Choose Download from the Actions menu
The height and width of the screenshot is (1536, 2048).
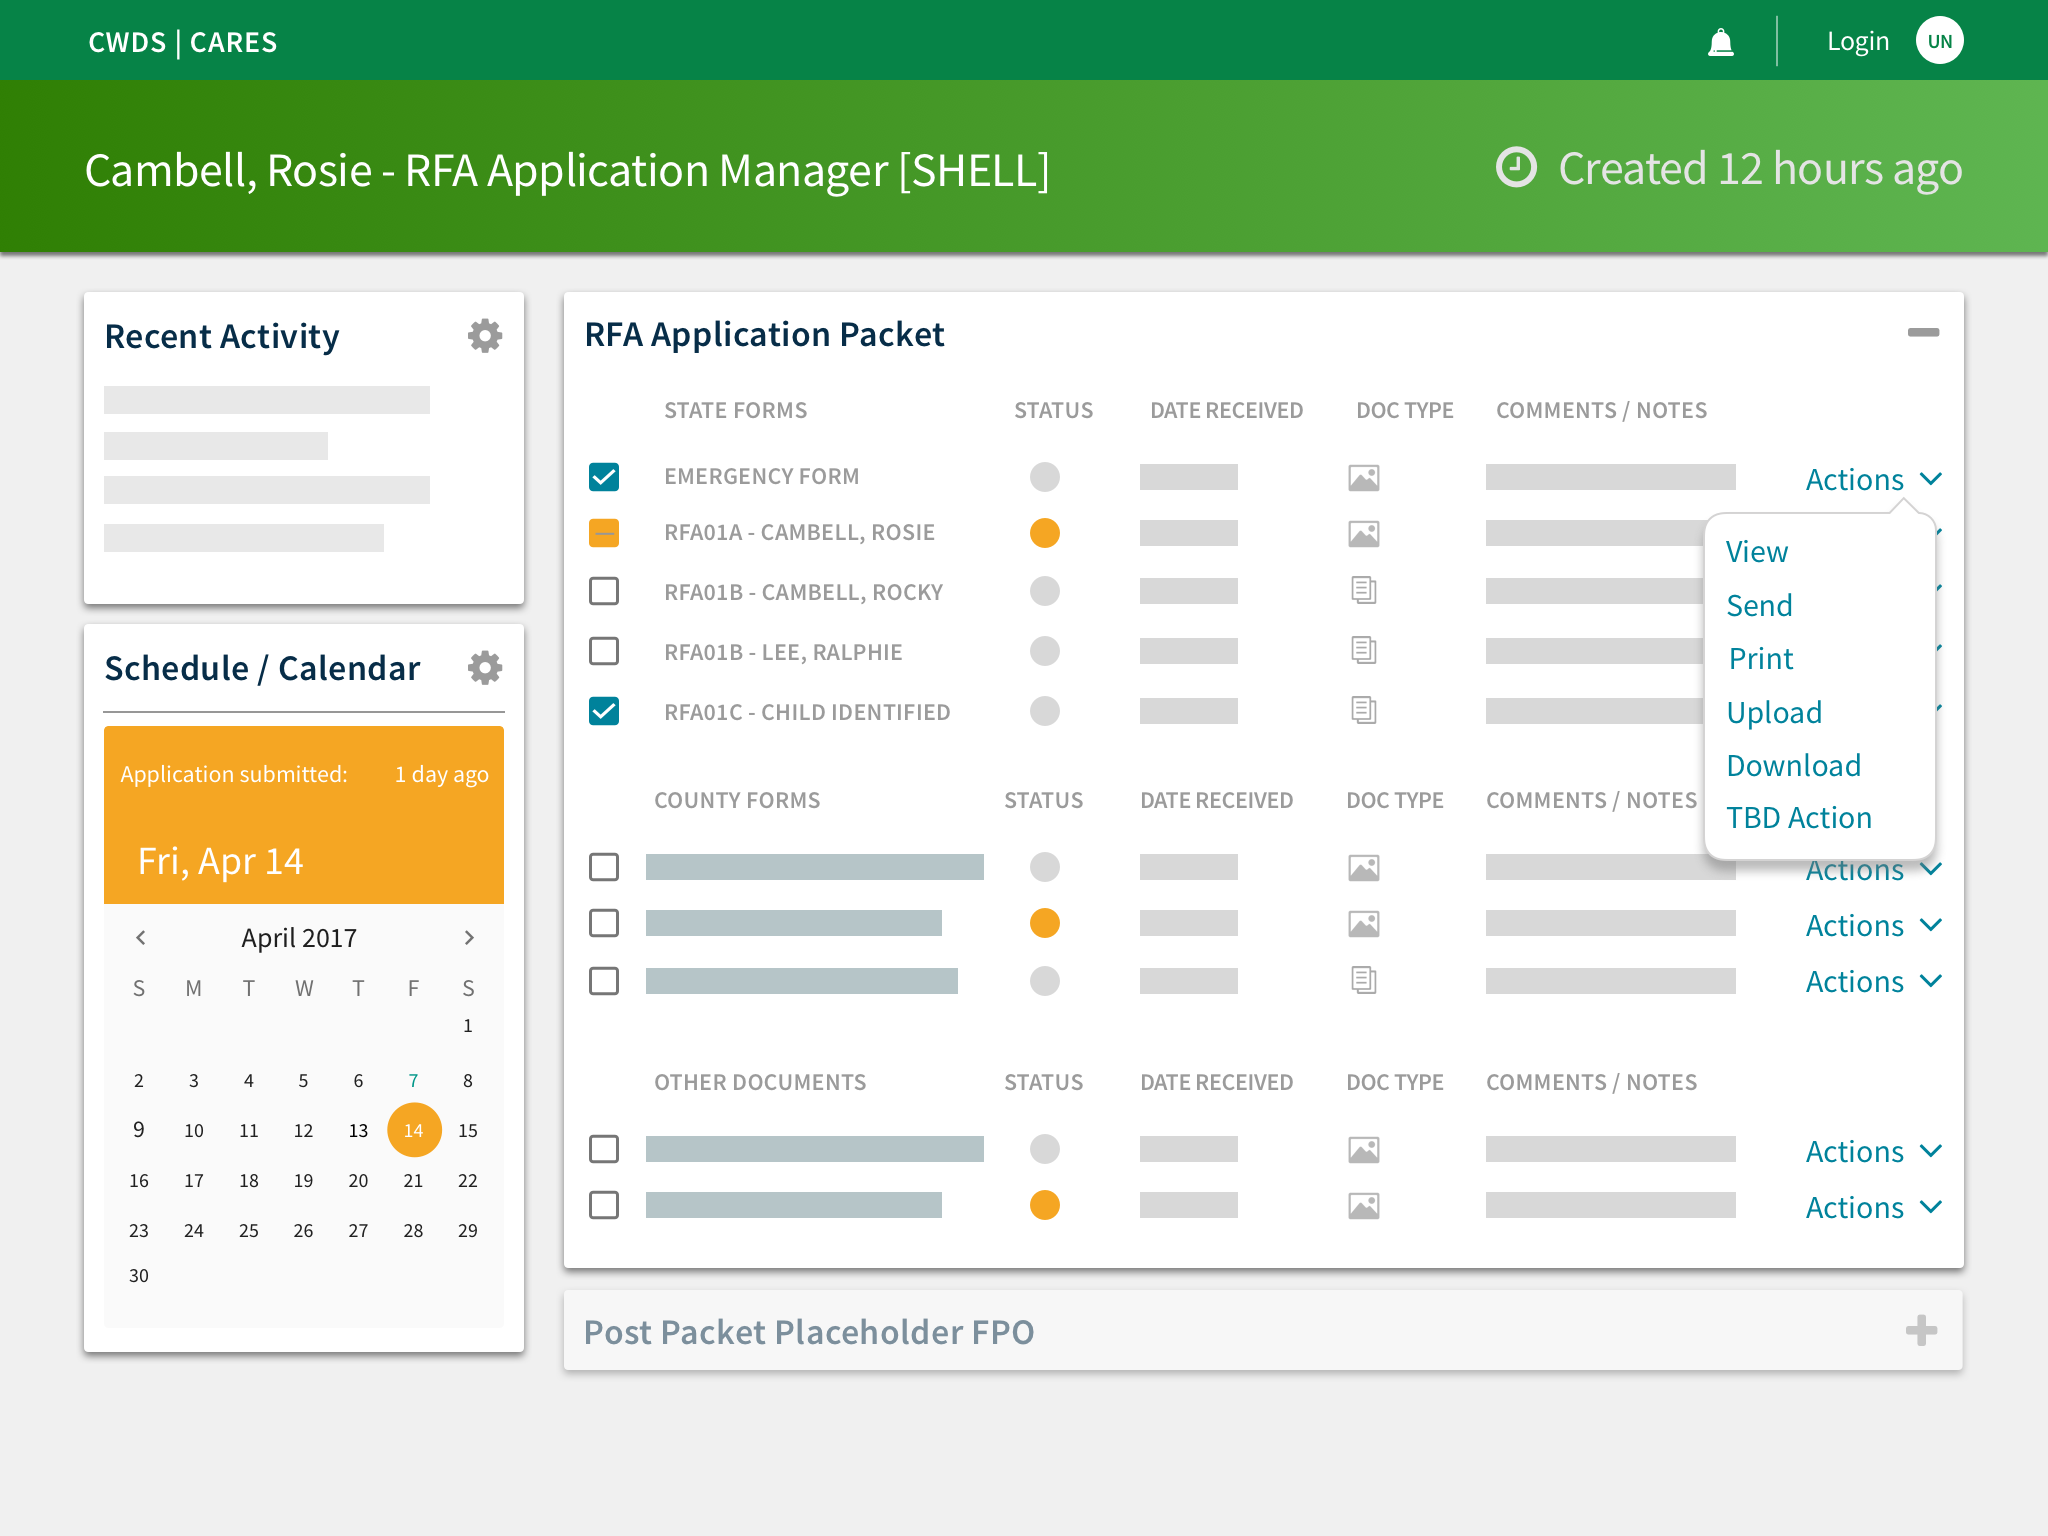click(x=1793, y=765)
